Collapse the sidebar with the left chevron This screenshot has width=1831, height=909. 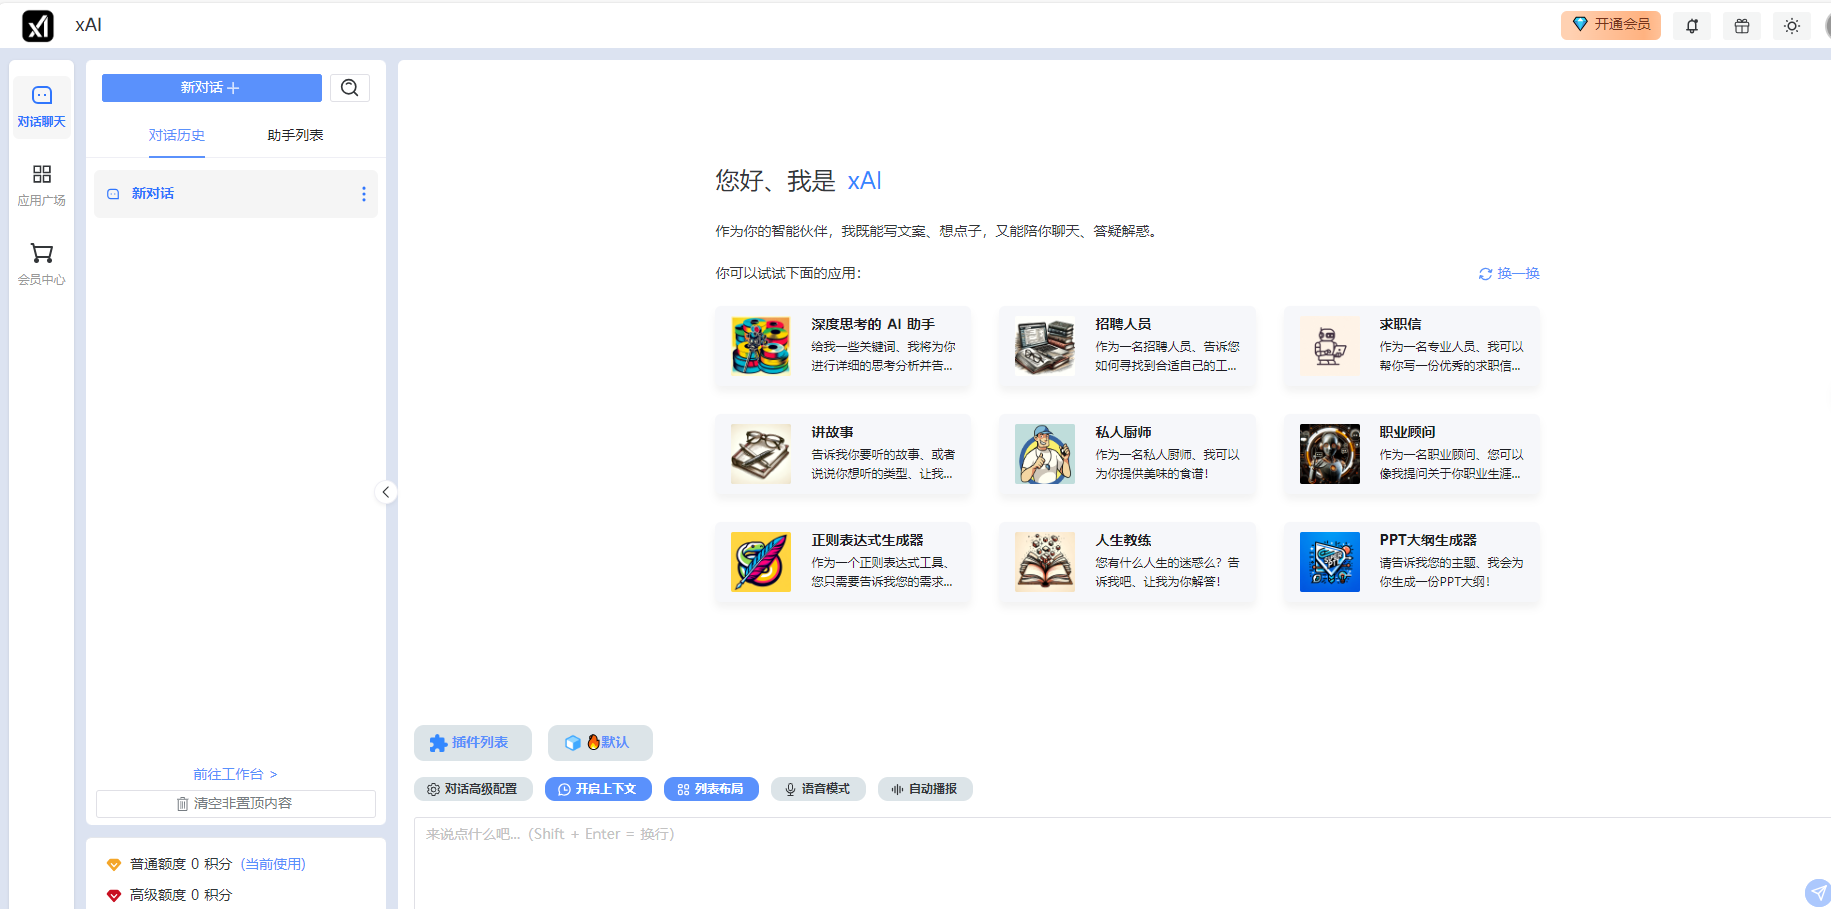point(386,492)
